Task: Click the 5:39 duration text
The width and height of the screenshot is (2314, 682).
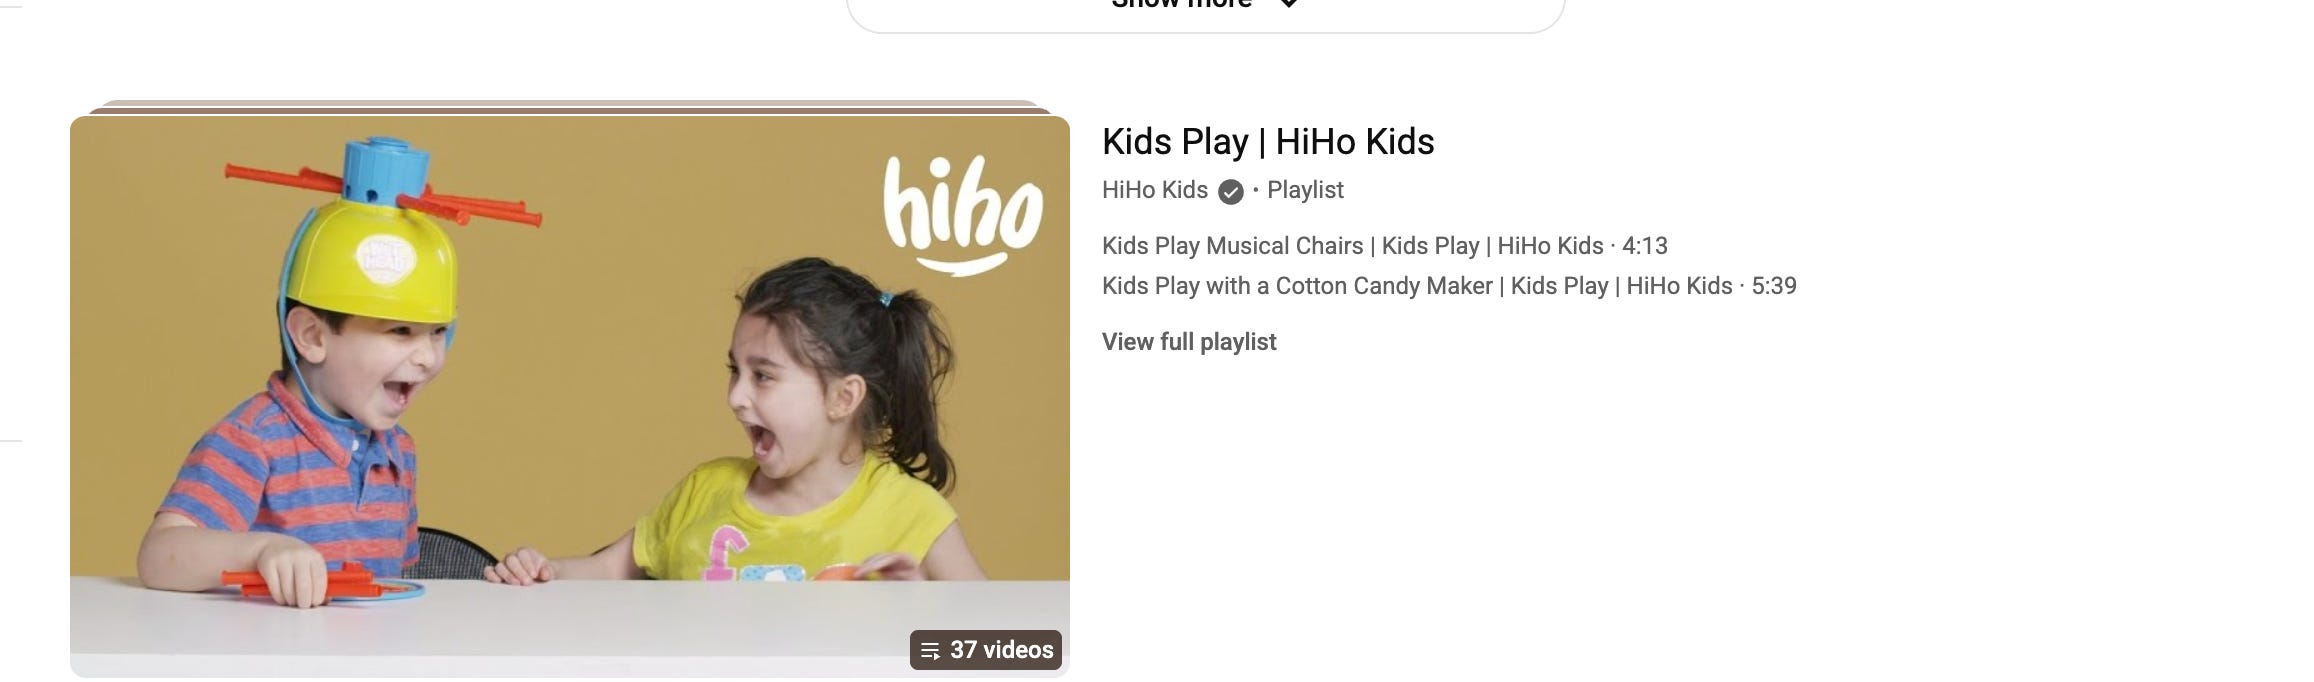Action: [x=1774, y=286]
